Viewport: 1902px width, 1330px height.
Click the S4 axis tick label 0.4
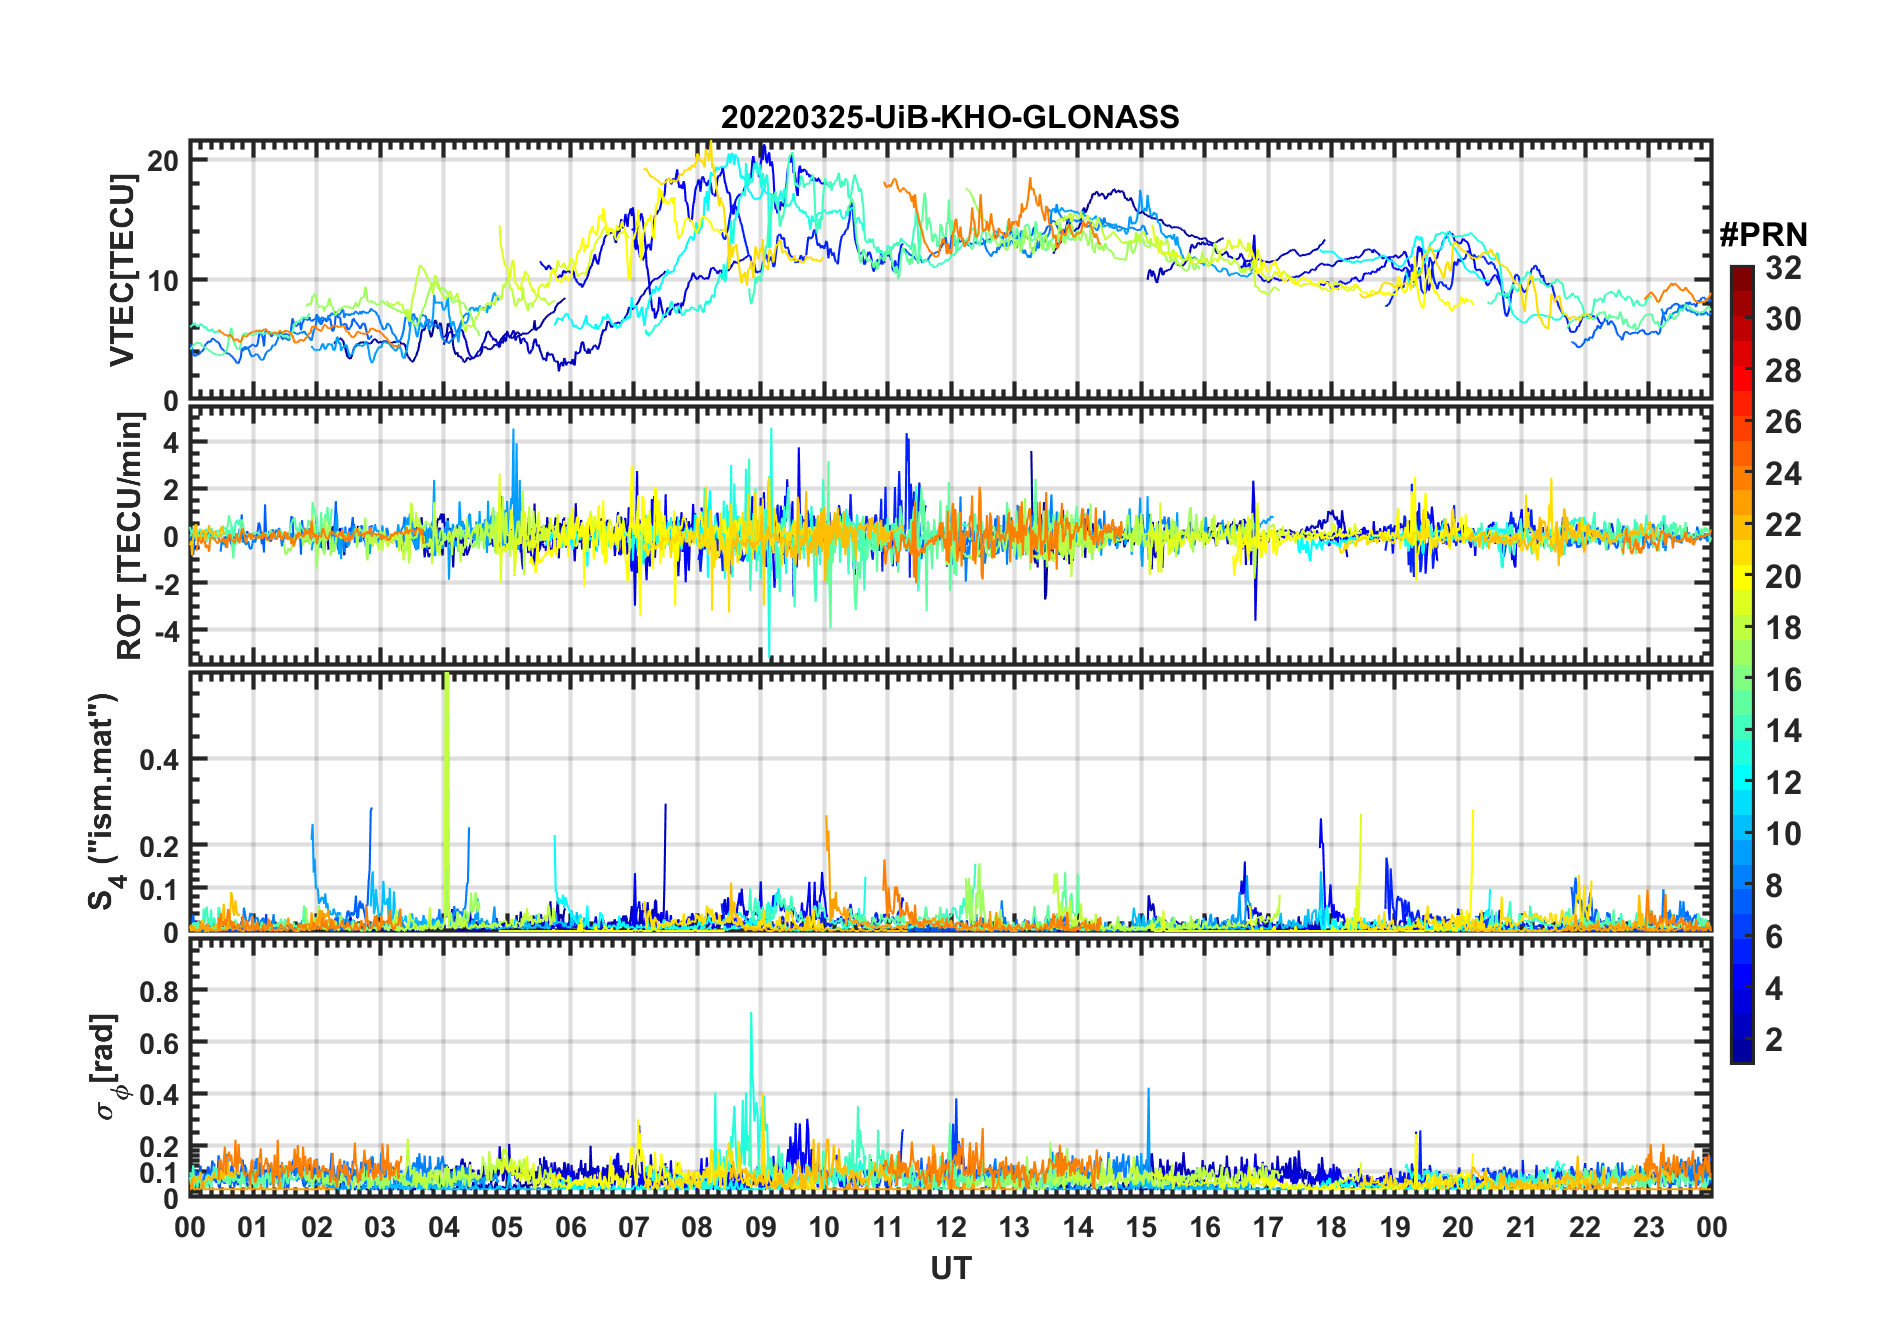click(159, 760)
